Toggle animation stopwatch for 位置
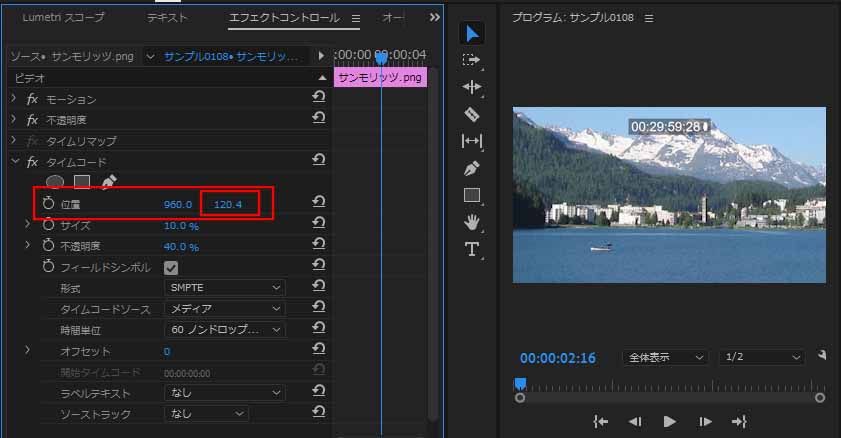 point(48,203)
